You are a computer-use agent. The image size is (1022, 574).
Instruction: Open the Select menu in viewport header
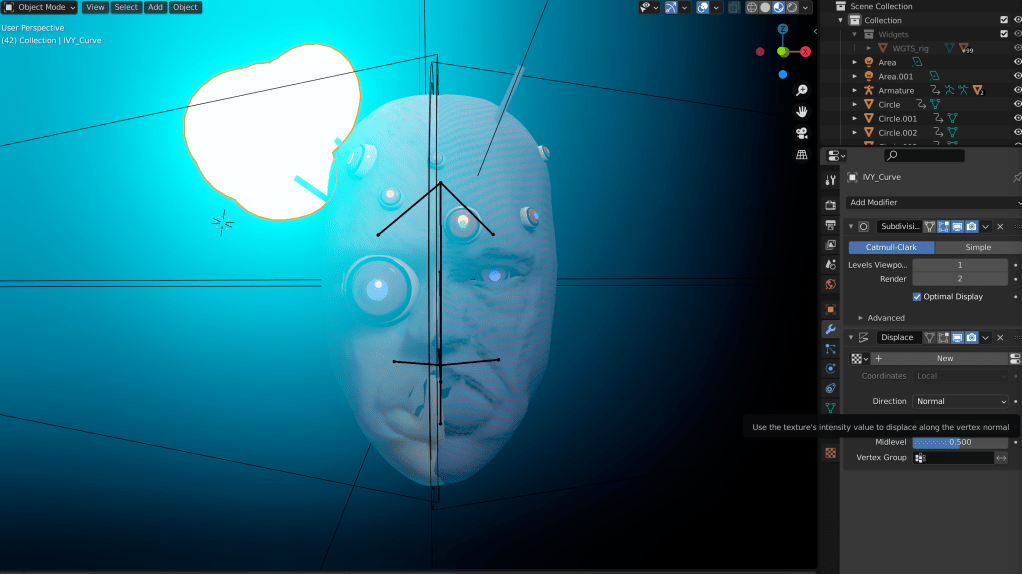click(x=126, y=7)
